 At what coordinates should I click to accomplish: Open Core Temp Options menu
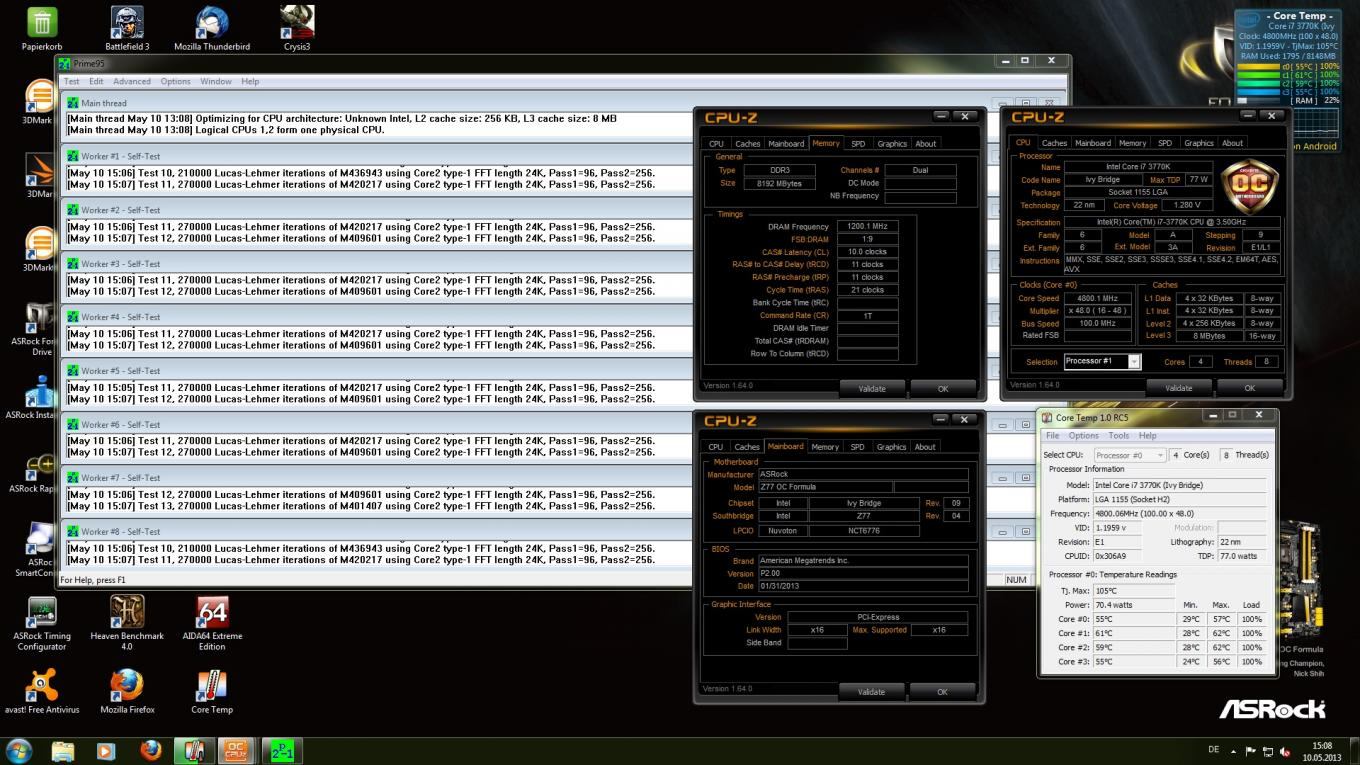point(1083,436)
